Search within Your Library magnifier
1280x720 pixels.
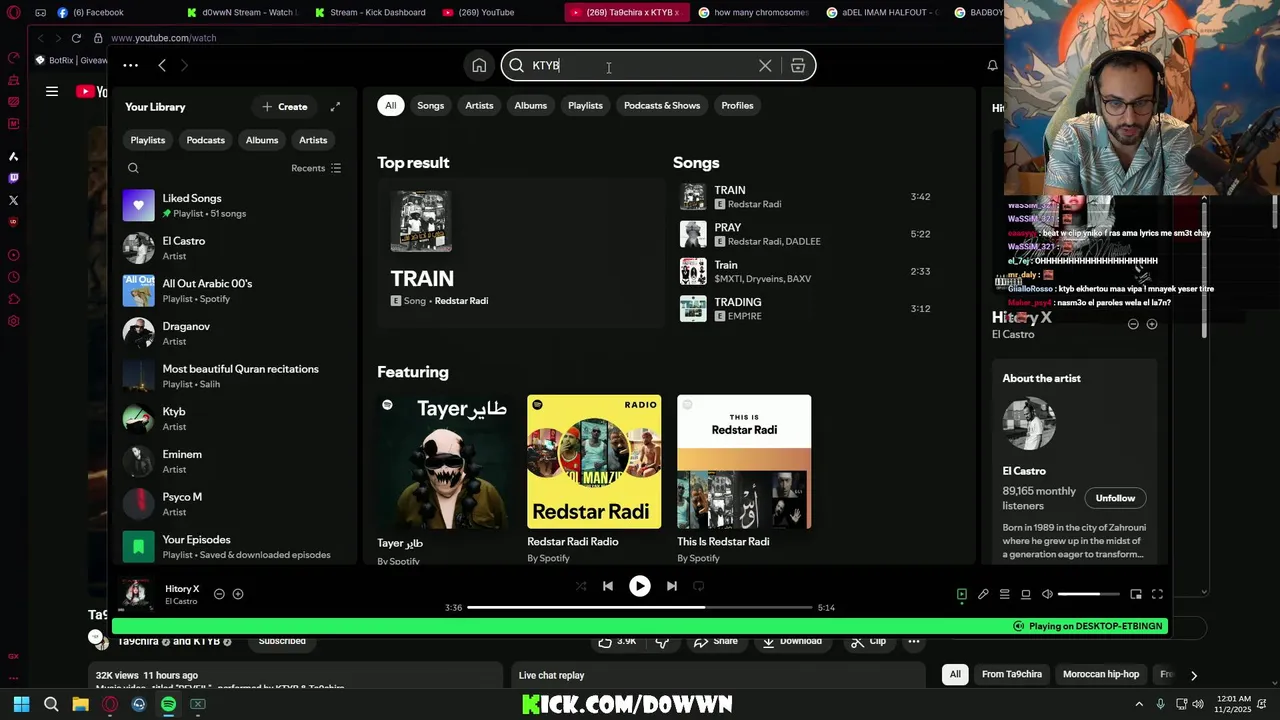coord(133,168)
